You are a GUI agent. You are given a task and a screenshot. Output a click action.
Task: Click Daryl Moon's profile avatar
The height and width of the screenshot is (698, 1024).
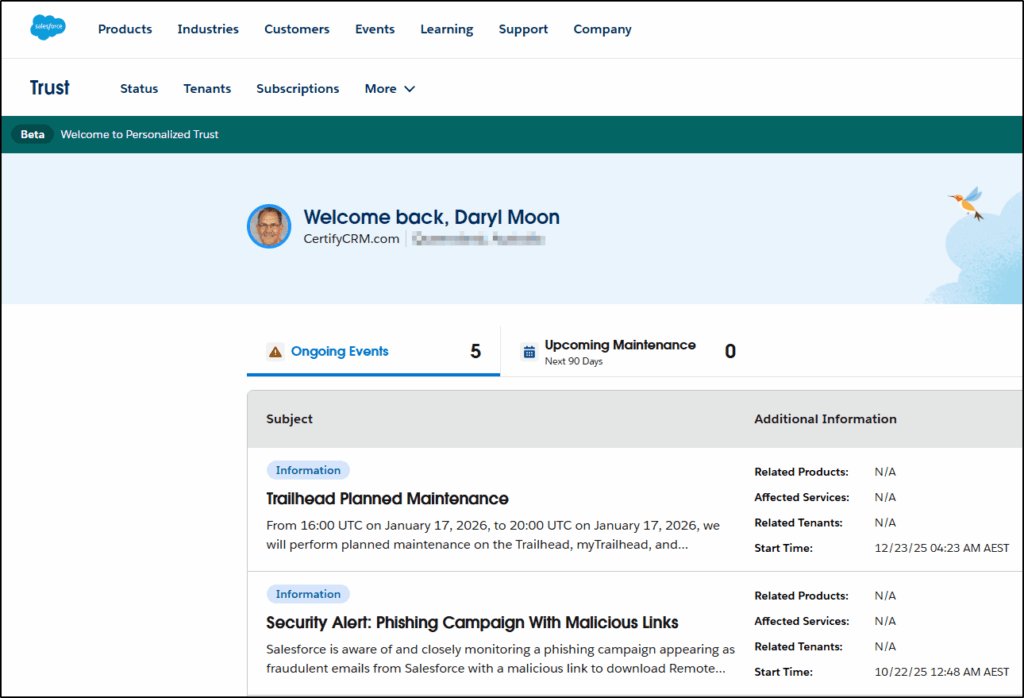[x=268, y=227]
